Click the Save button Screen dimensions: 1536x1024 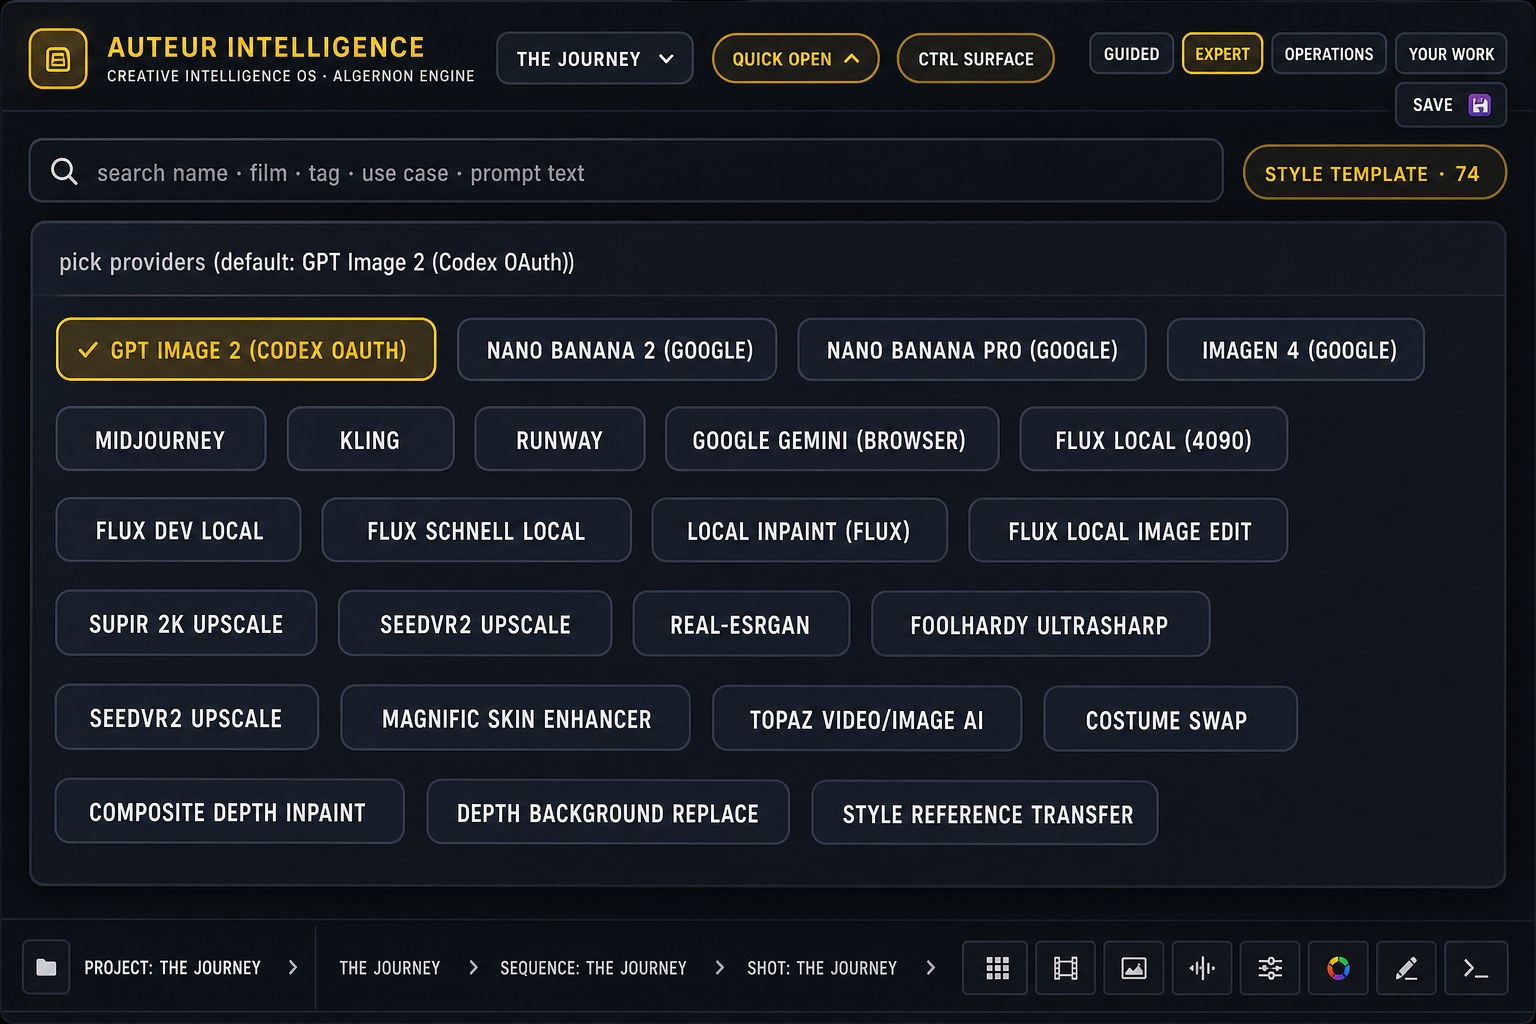[x=1451, y=105]
